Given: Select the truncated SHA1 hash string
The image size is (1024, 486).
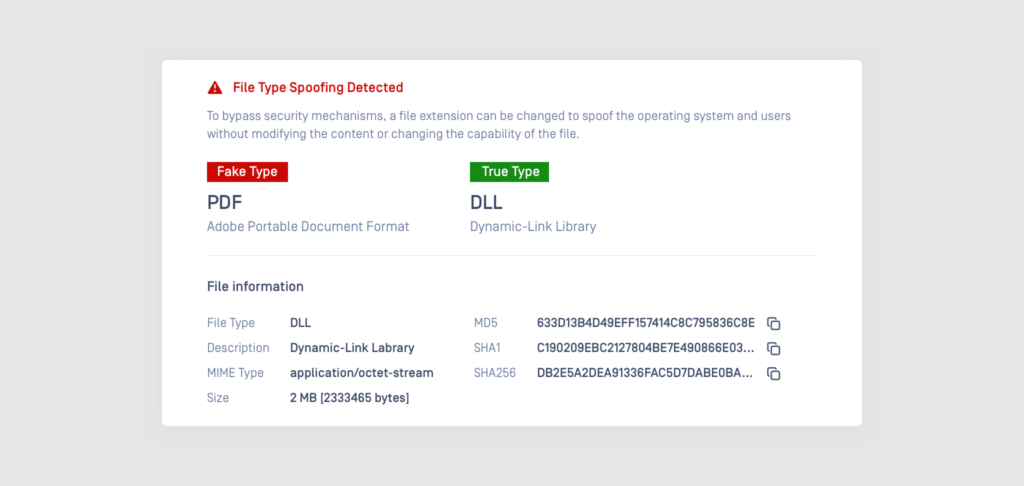Looking at the screenshot, I should [645, 348].
